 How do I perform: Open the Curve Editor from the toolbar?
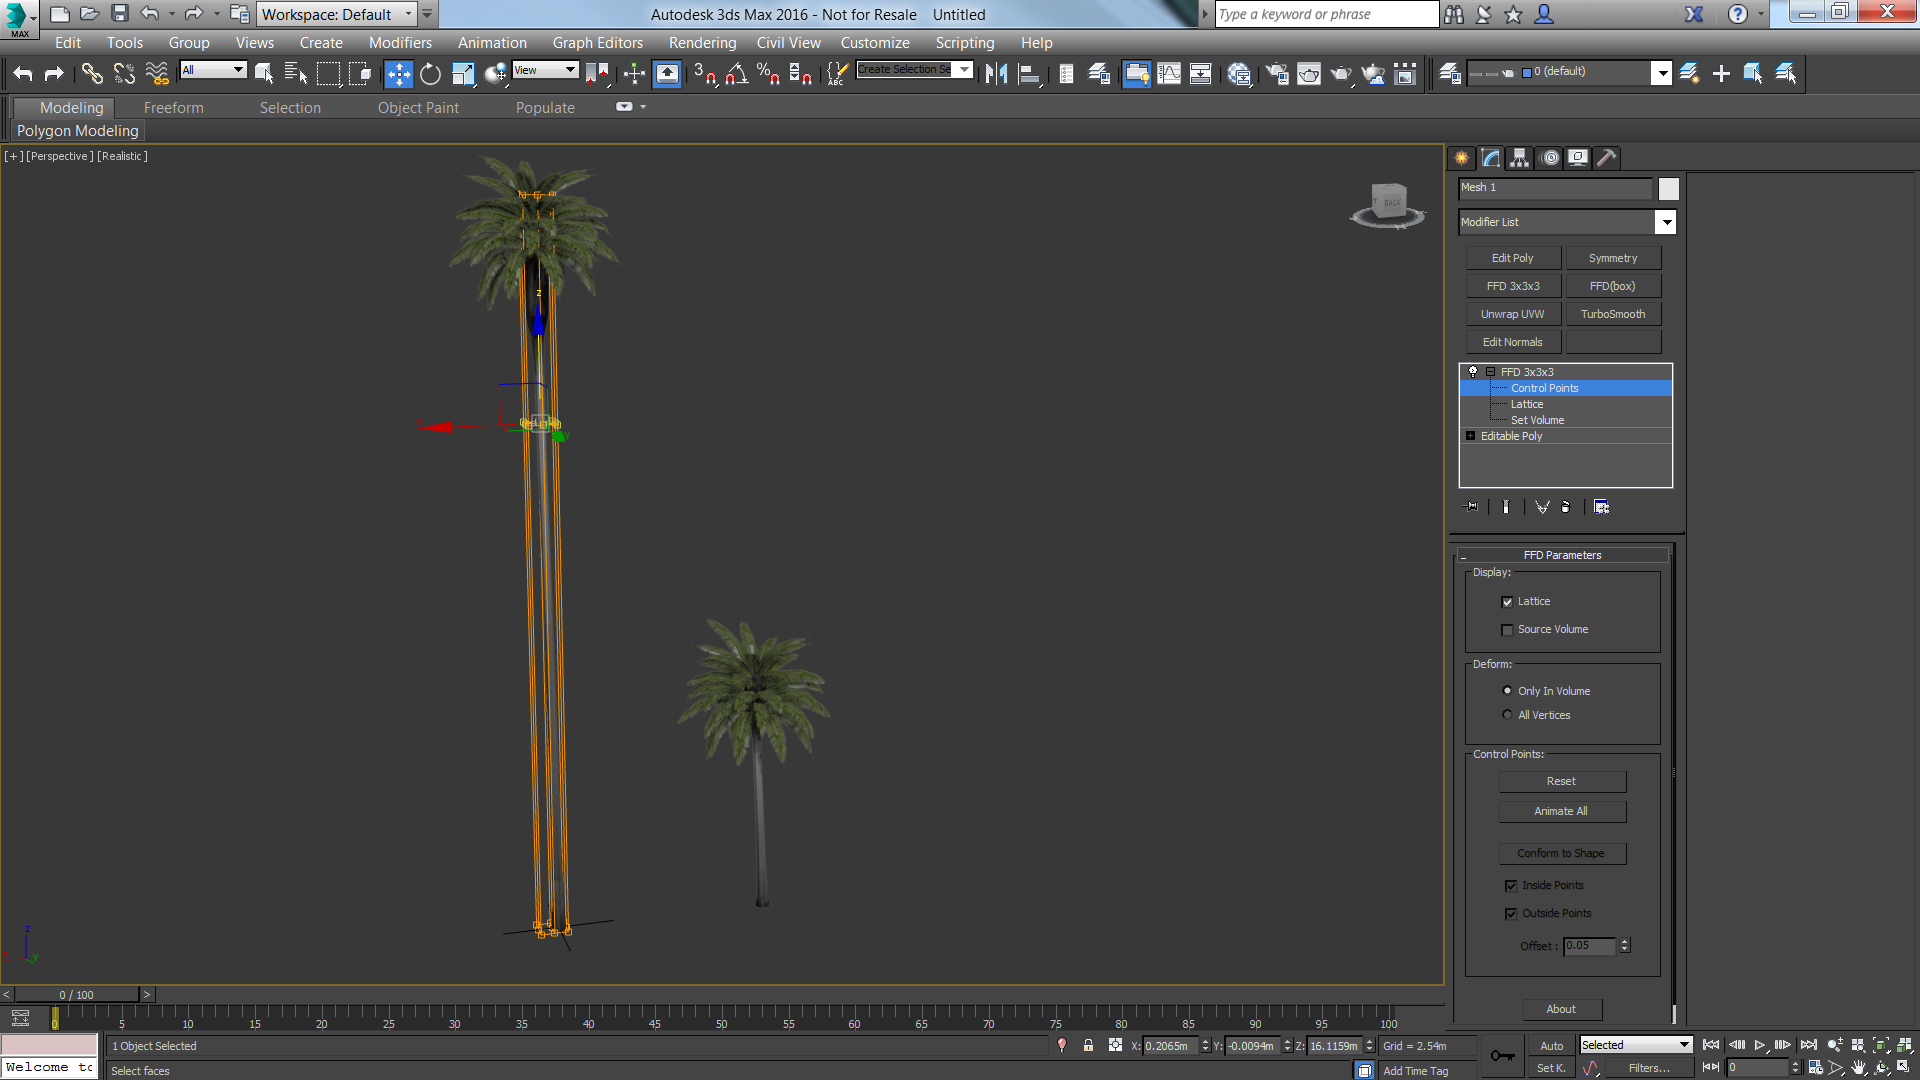(x=1169, y=73)
